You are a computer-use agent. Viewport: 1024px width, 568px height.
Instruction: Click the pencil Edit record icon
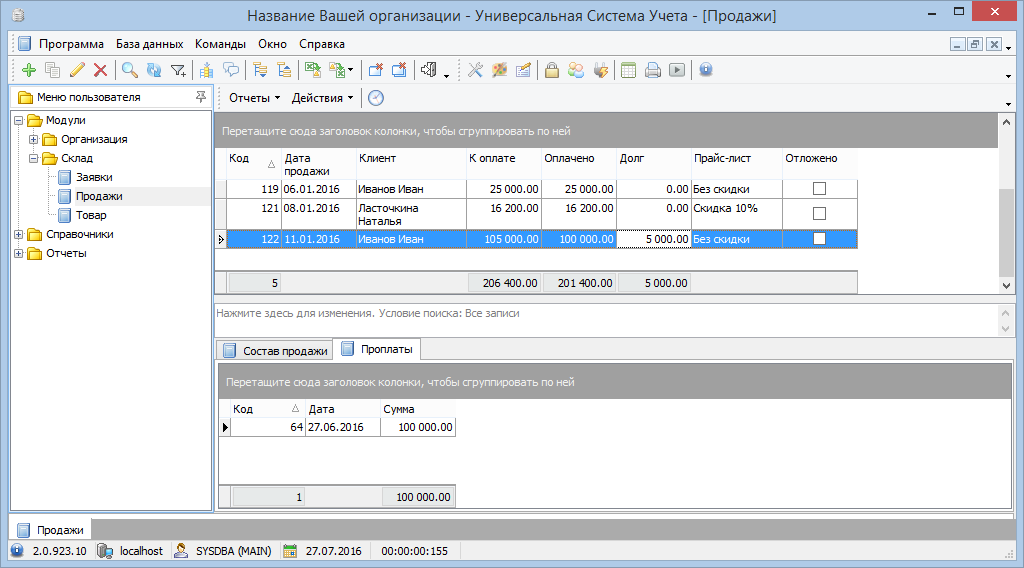(x=77, y=70)
